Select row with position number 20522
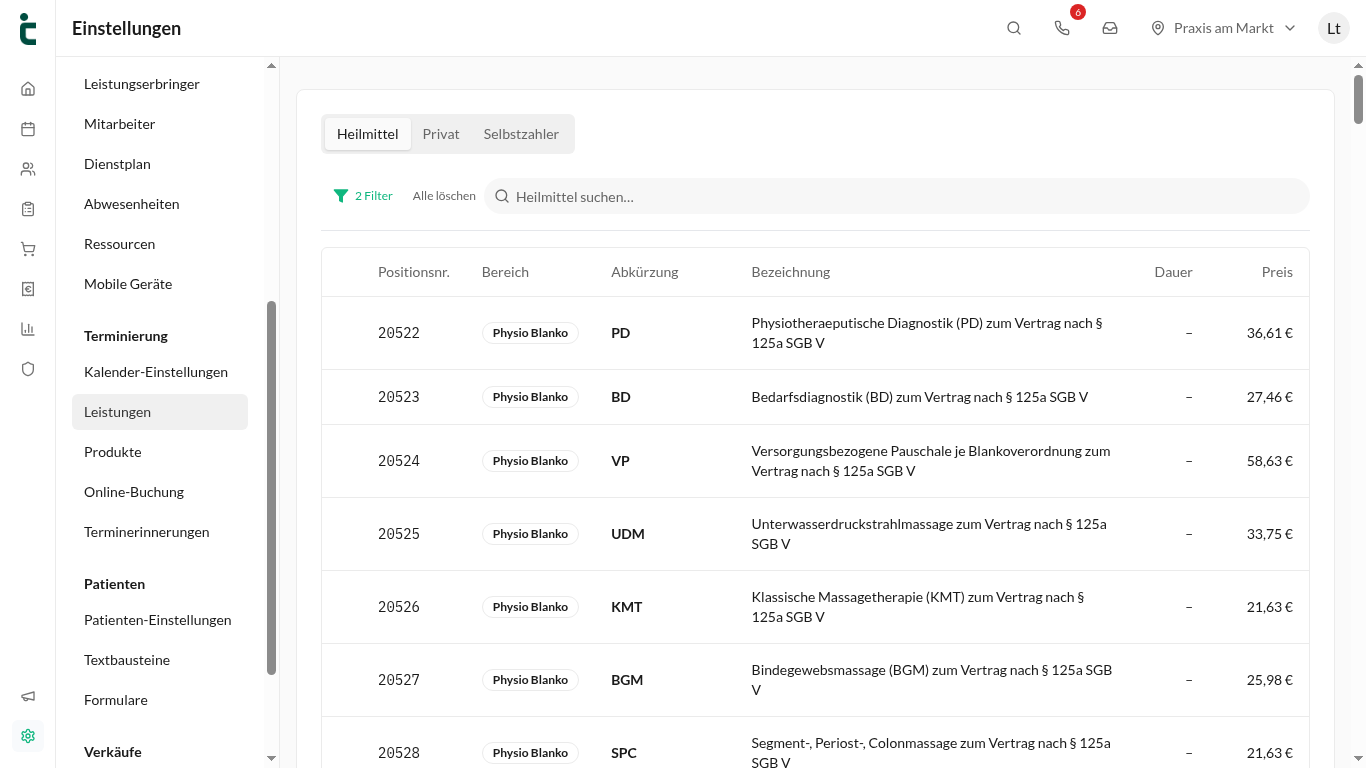Screen dimensions: 1366x768 [815, 333]
